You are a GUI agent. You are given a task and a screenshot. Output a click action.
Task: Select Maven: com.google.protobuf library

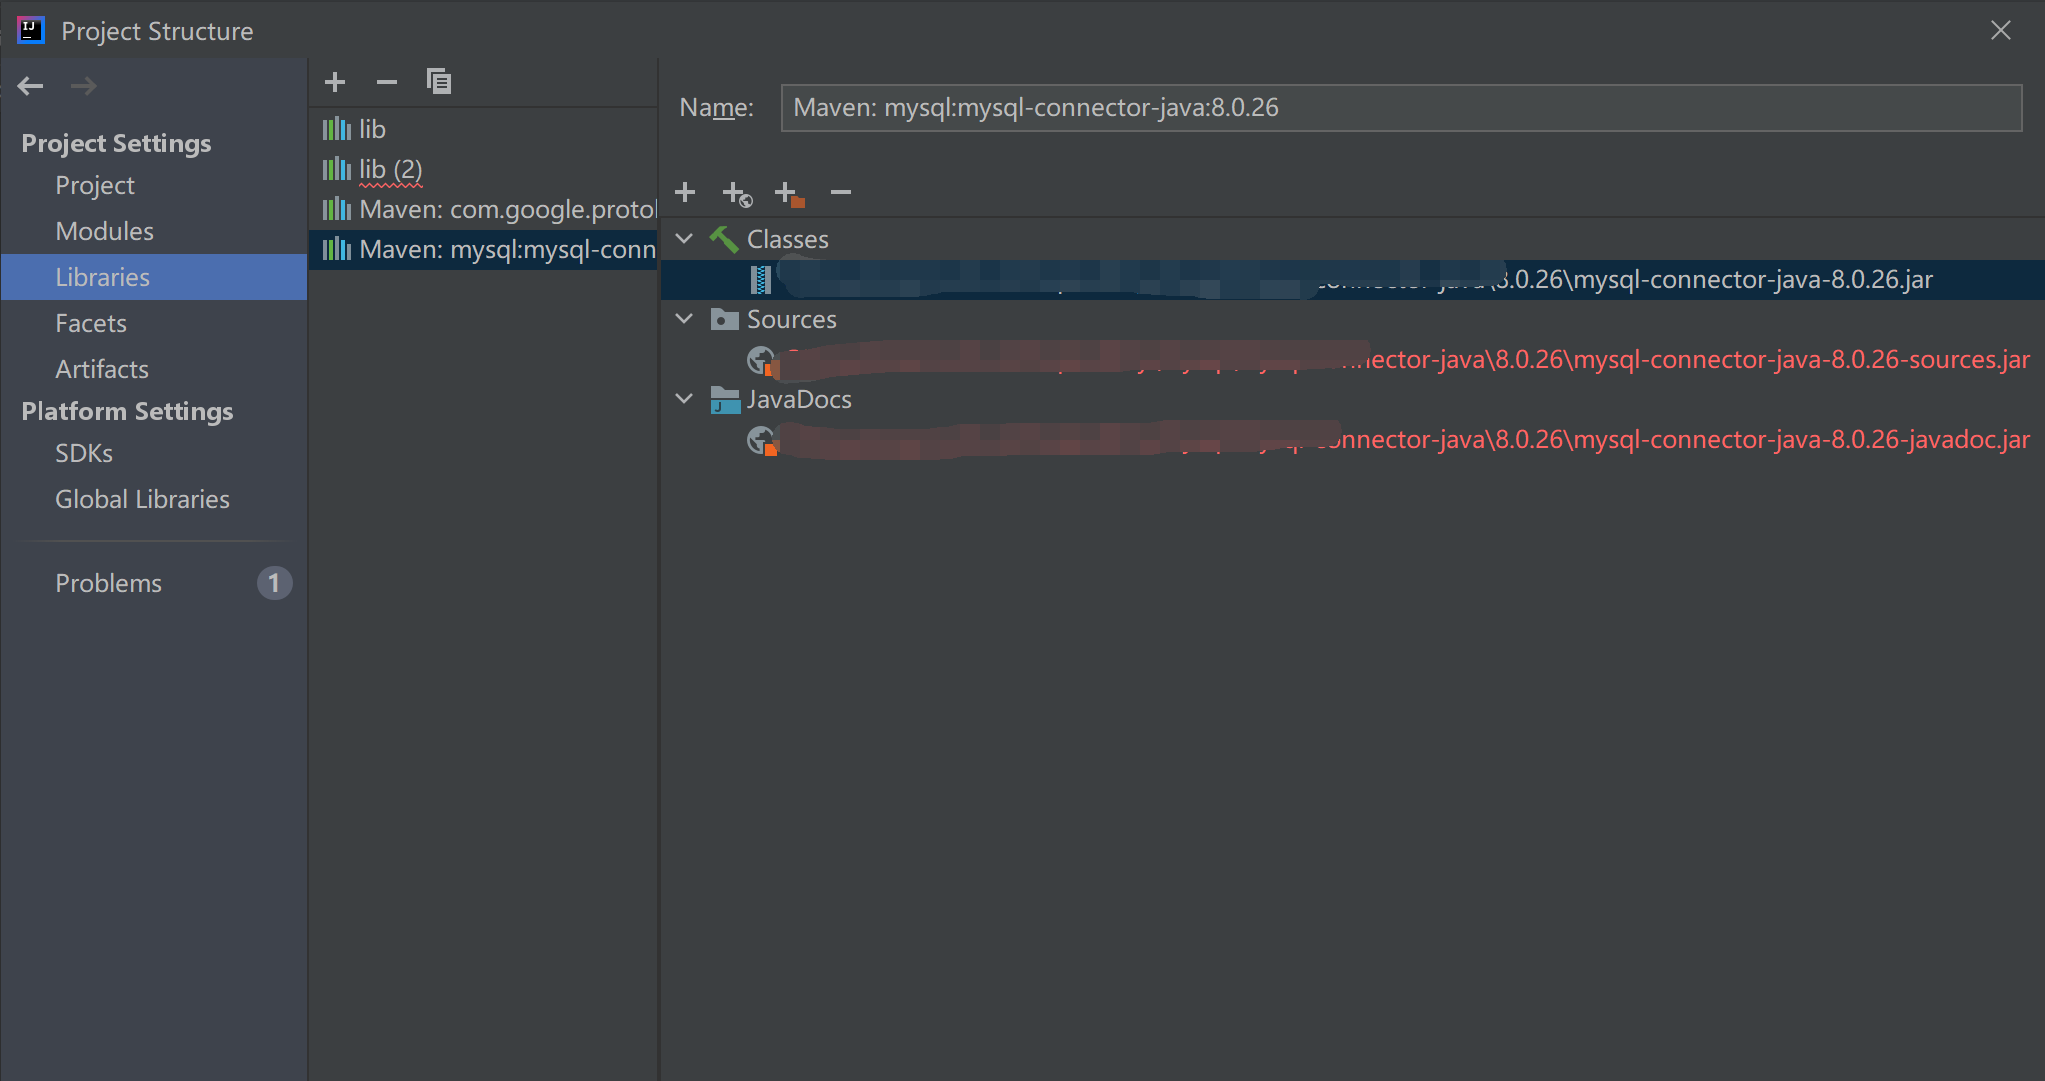click(x=483, y=209)
